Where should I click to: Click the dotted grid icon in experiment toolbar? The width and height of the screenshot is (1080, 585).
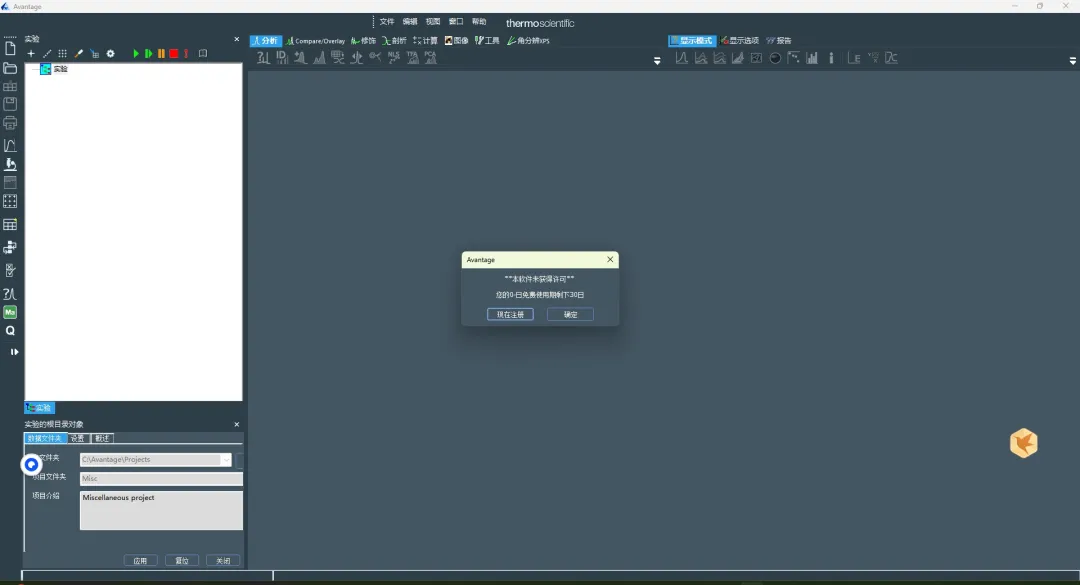(63, 54)
